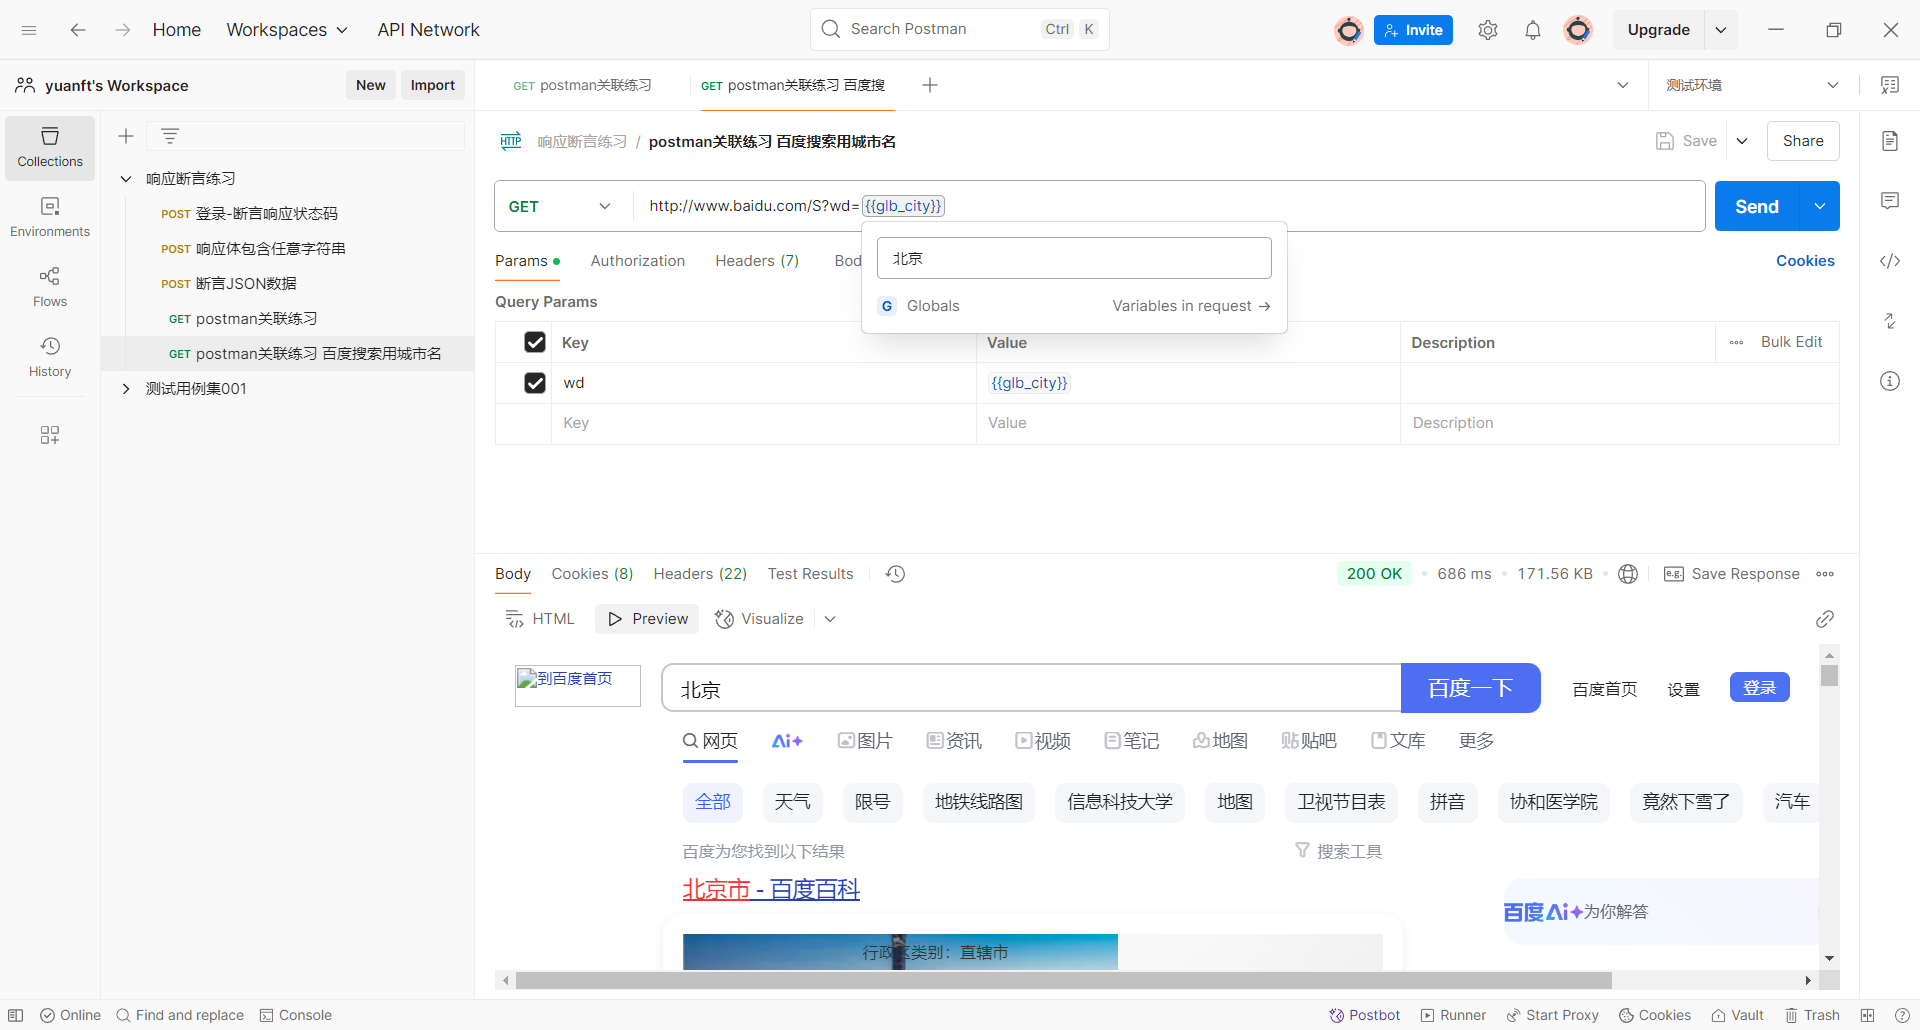Open response history clock icon
The height and width of the screenshot is (1030, 1920).
tap(896, 574)
